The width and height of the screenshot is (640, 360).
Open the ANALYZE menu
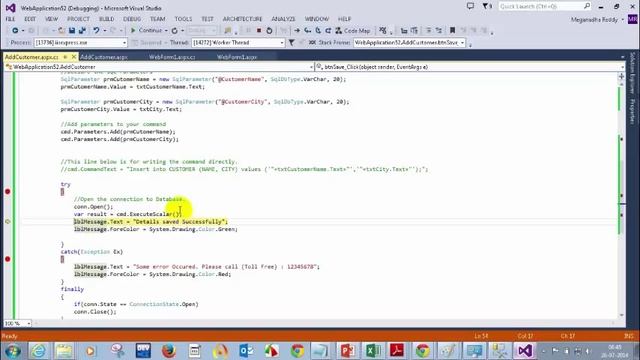(x=283, y=19)
